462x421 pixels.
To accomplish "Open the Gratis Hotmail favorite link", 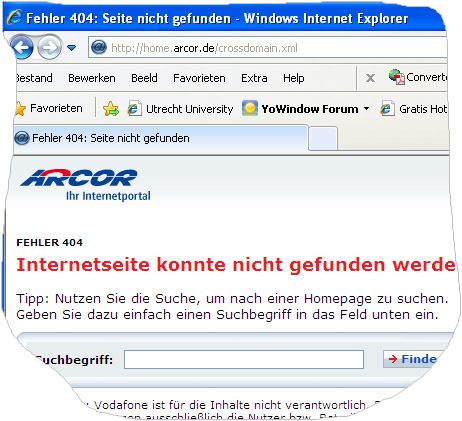I will [414, 109].
